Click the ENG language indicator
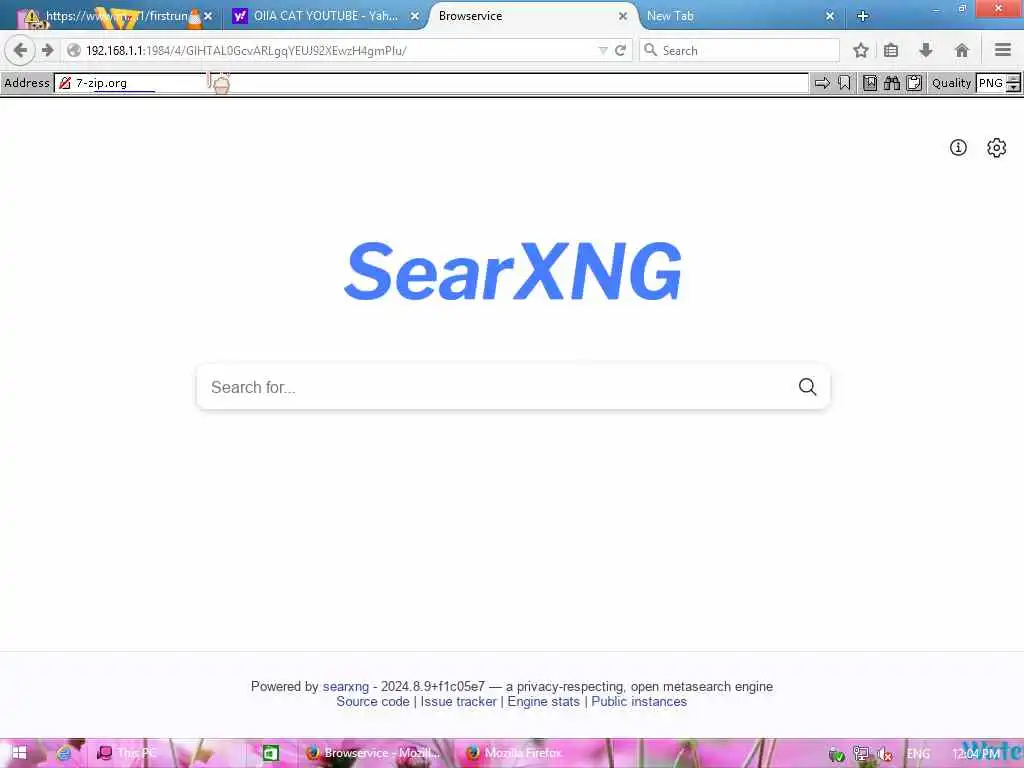This screenshot has height=768, width=1024. pyautogui.click(x=918, y=754)
